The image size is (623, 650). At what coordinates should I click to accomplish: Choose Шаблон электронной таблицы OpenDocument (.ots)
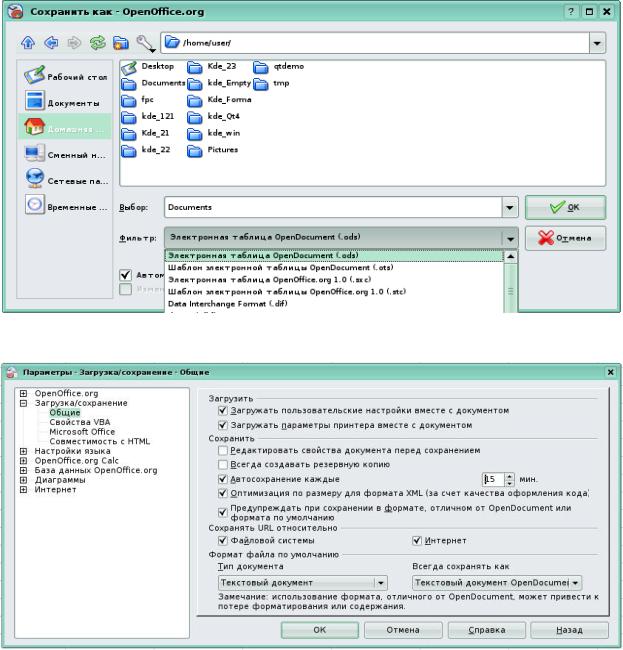[334, 267]
